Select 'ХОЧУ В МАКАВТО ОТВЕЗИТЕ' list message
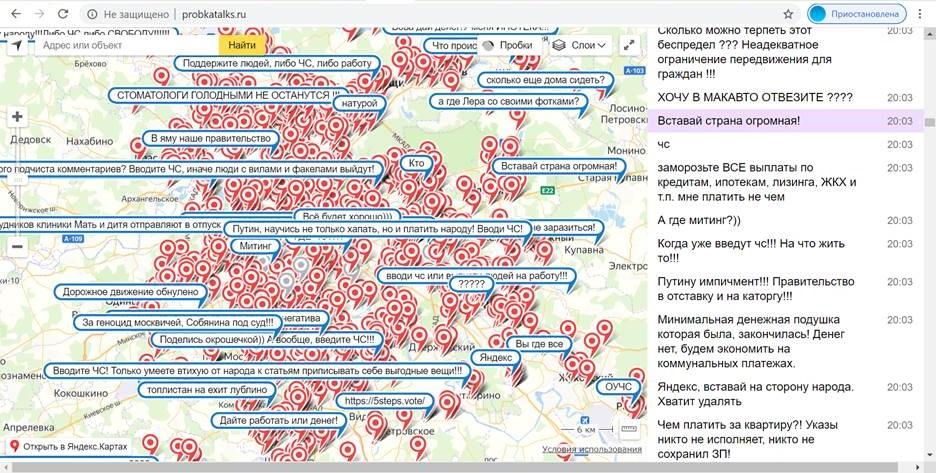Viewport: 936px width, 473px height. [x=786, y=97]
